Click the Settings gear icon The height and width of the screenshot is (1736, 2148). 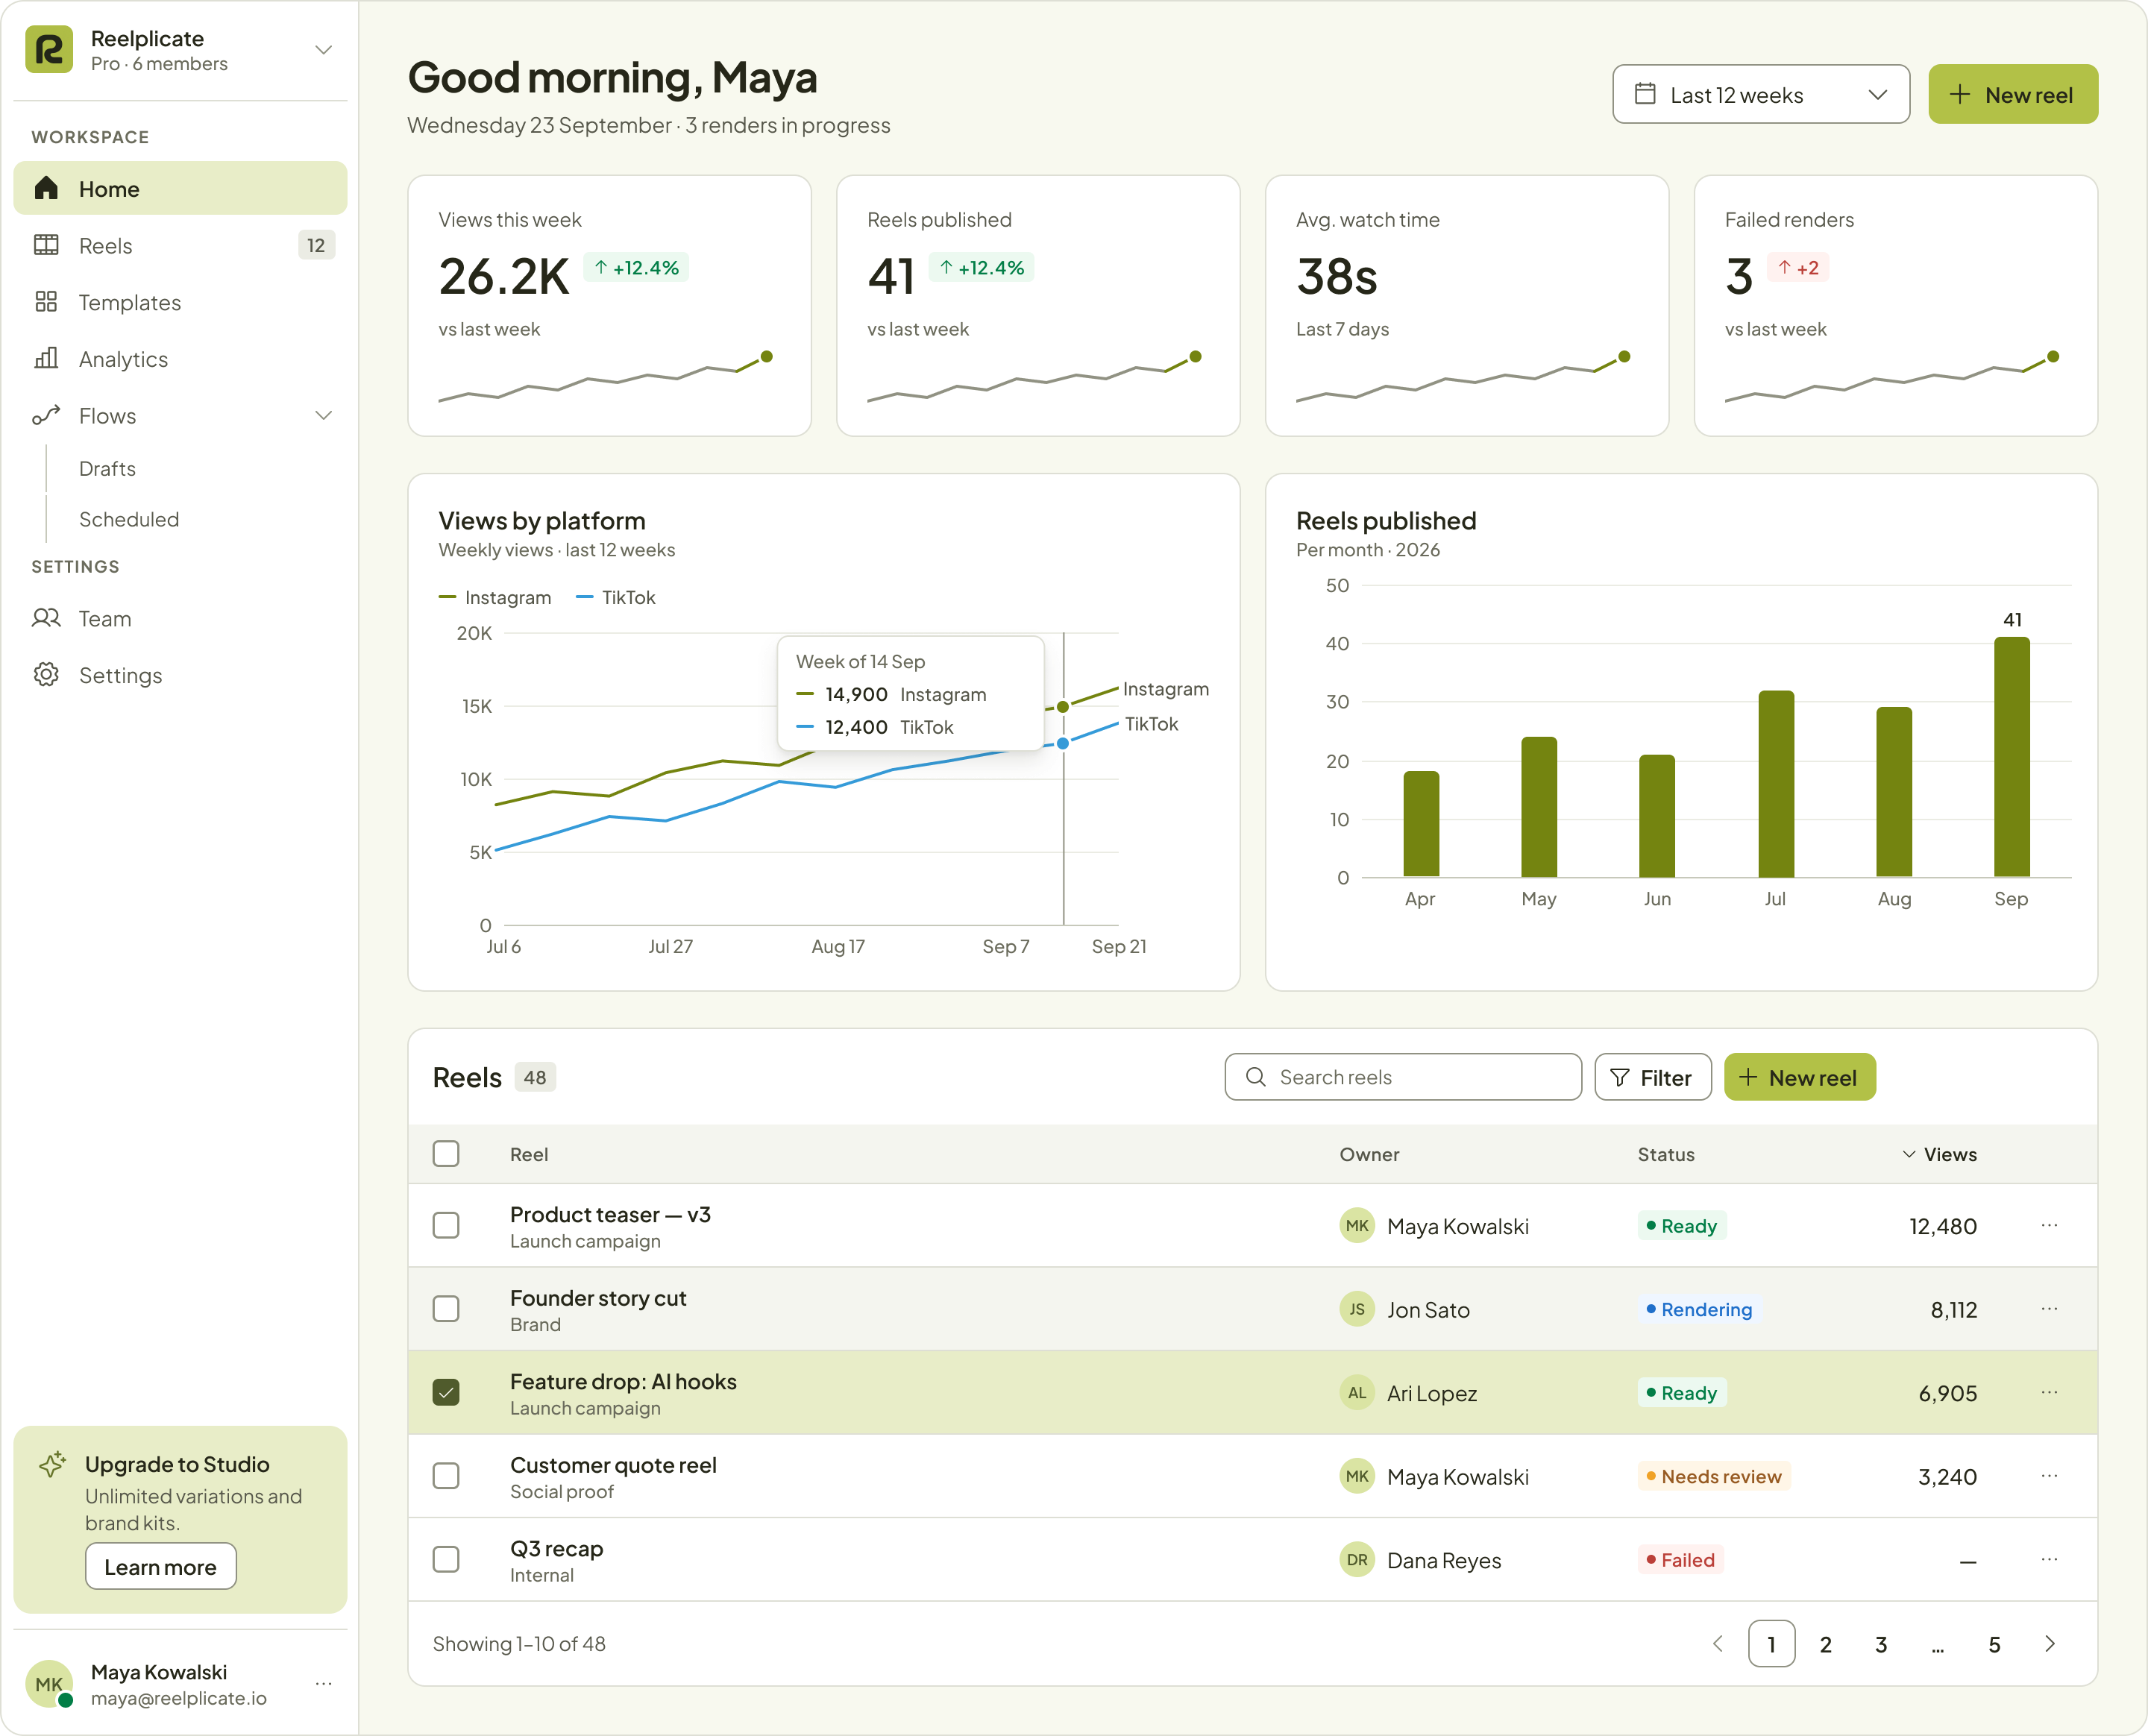tap(46, 675)
